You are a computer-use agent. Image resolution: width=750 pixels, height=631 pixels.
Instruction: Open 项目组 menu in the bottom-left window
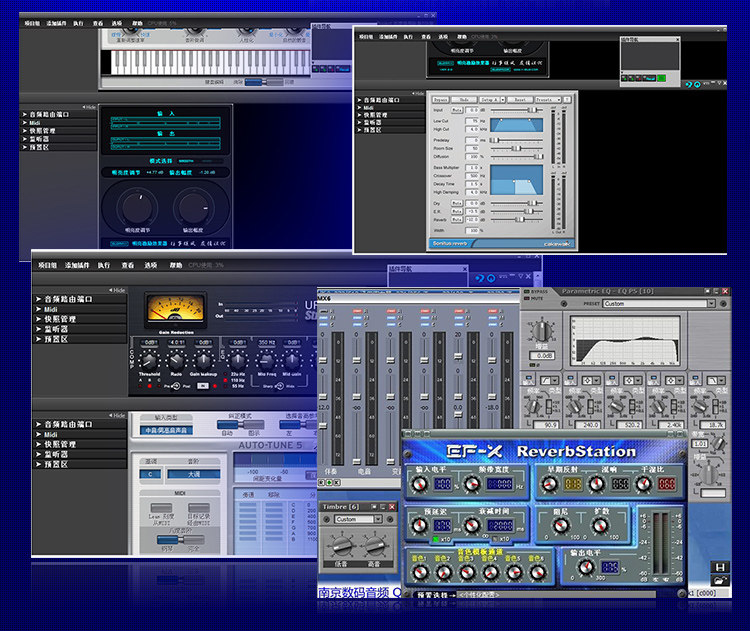(x=48, y=265)
